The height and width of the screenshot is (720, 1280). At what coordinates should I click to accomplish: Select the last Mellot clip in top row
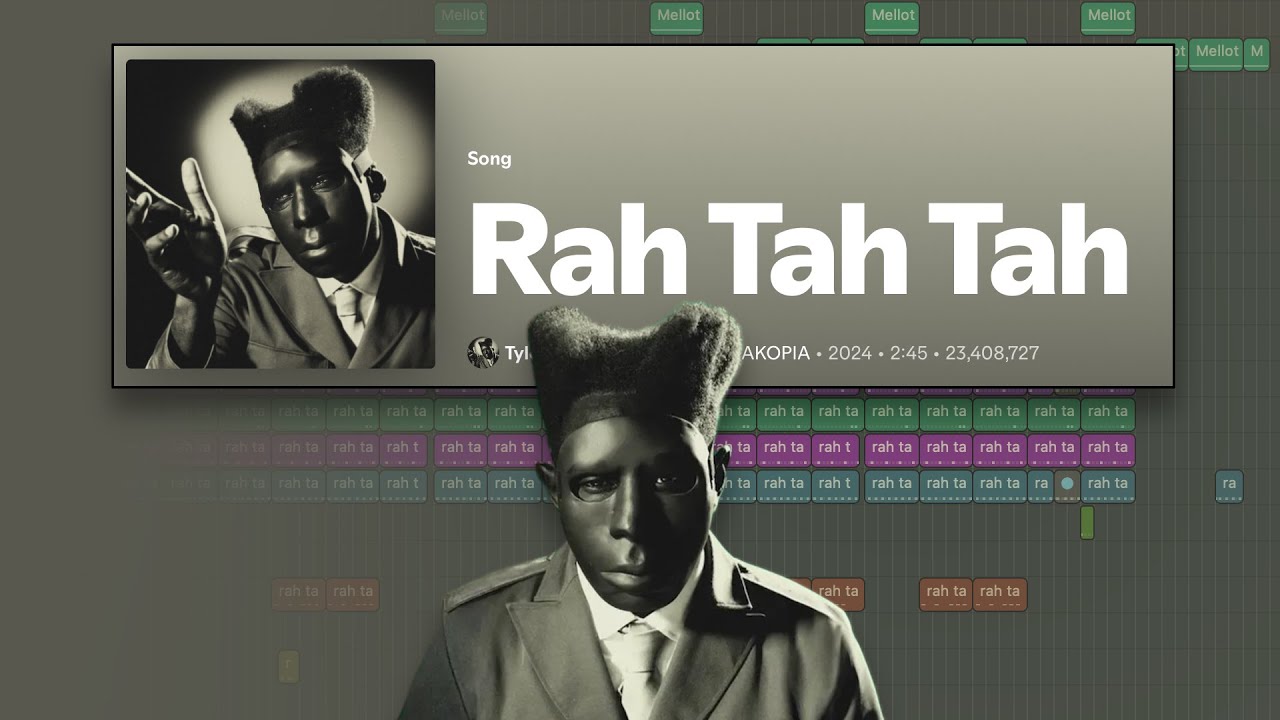point(1108,17)
